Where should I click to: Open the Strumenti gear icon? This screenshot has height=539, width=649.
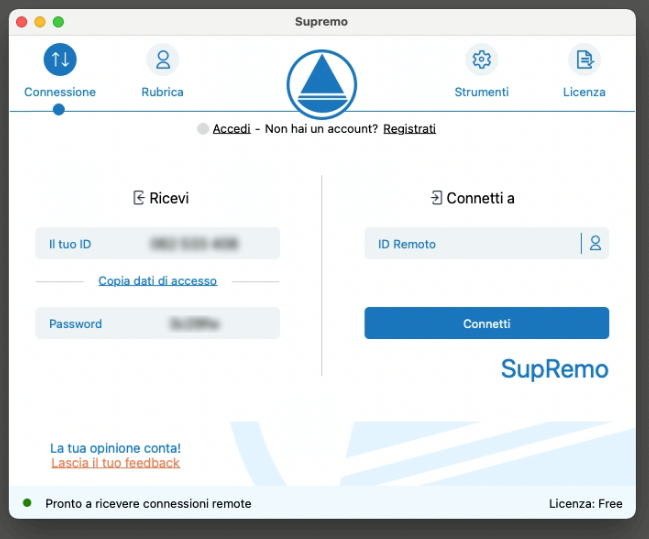[481, 60]
